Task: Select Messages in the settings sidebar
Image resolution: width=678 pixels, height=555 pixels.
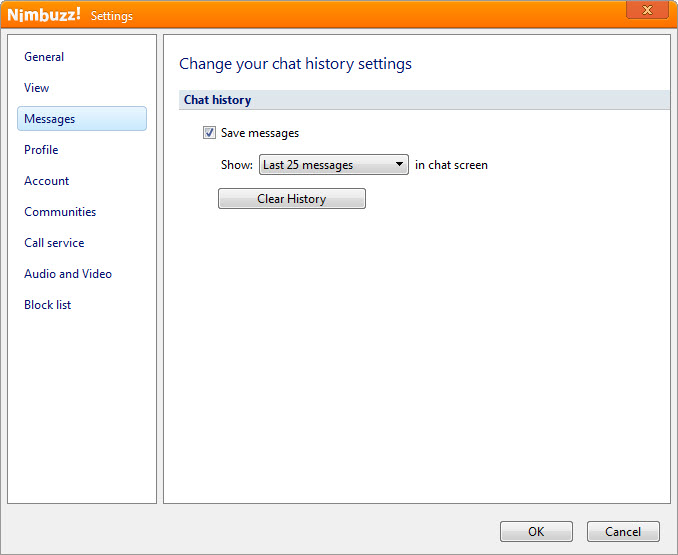Action: coord(50,119)
